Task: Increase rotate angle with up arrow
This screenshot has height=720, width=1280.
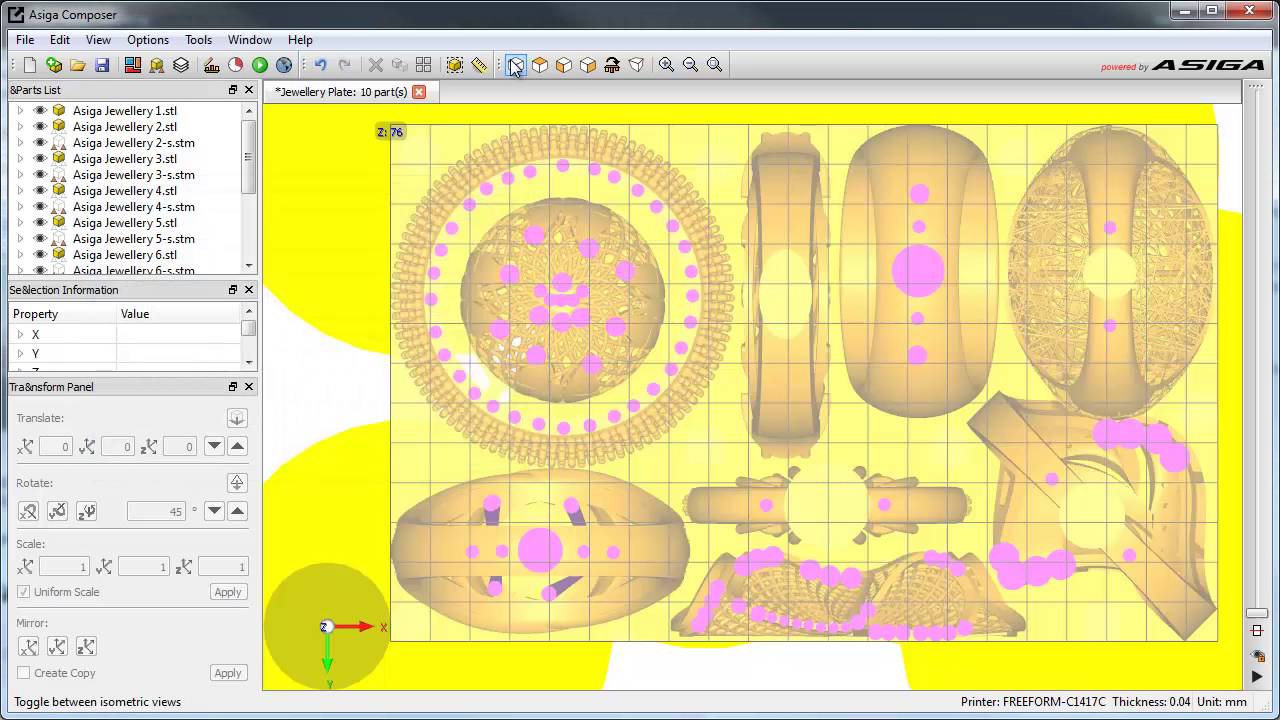Action: [x=237, y=511]
